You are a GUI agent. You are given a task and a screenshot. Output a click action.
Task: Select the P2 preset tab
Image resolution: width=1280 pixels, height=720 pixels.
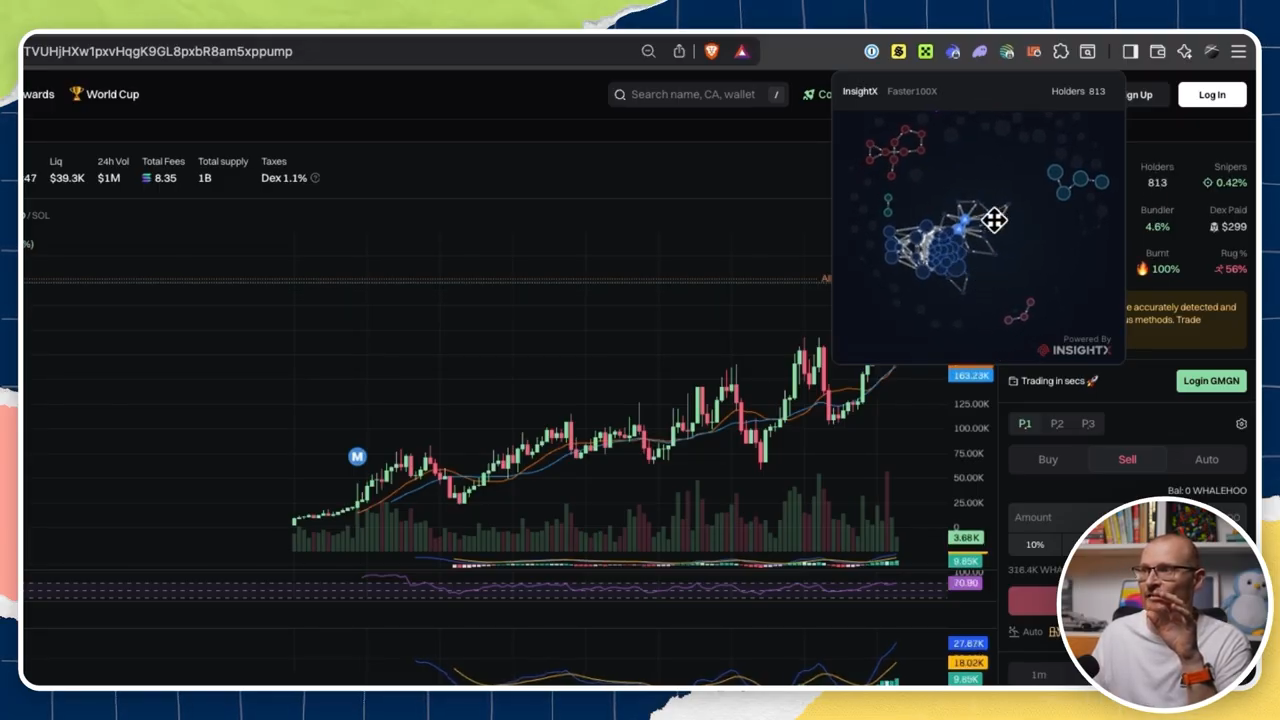tap(1057, 424)
